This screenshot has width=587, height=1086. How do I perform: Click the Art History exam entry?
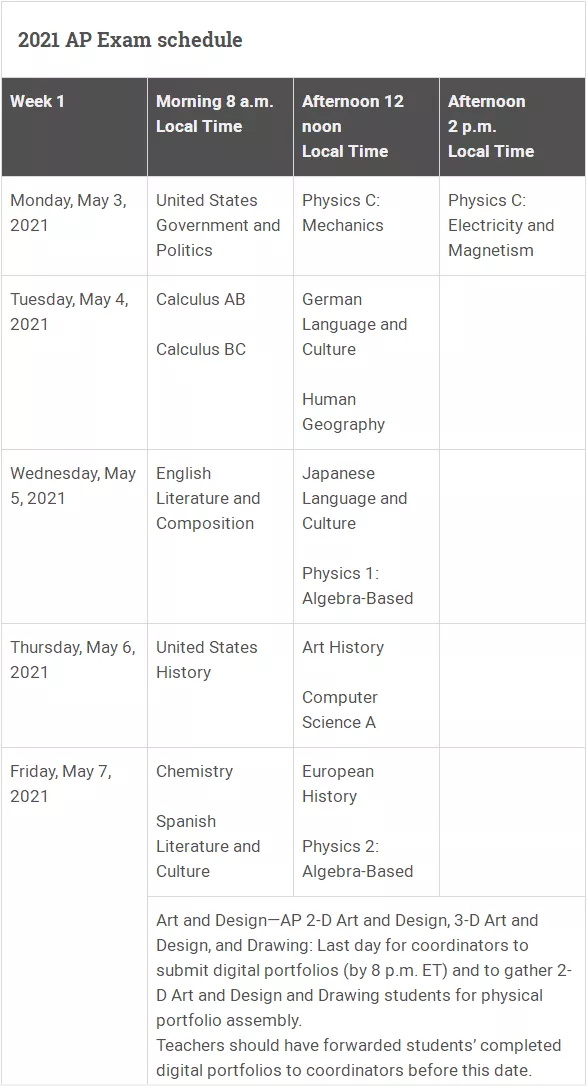point(343,647)
